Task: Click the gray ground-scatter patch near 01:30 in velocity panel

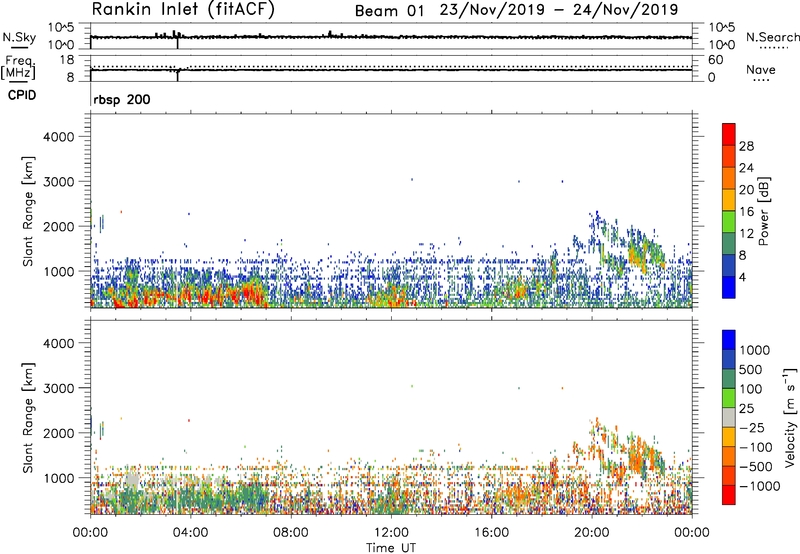Action: tap(132, 481)
